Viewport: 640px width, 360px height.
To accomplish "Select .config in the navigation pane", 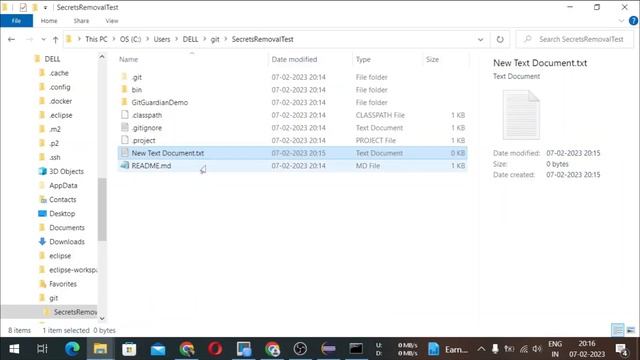I will point(60,87).
